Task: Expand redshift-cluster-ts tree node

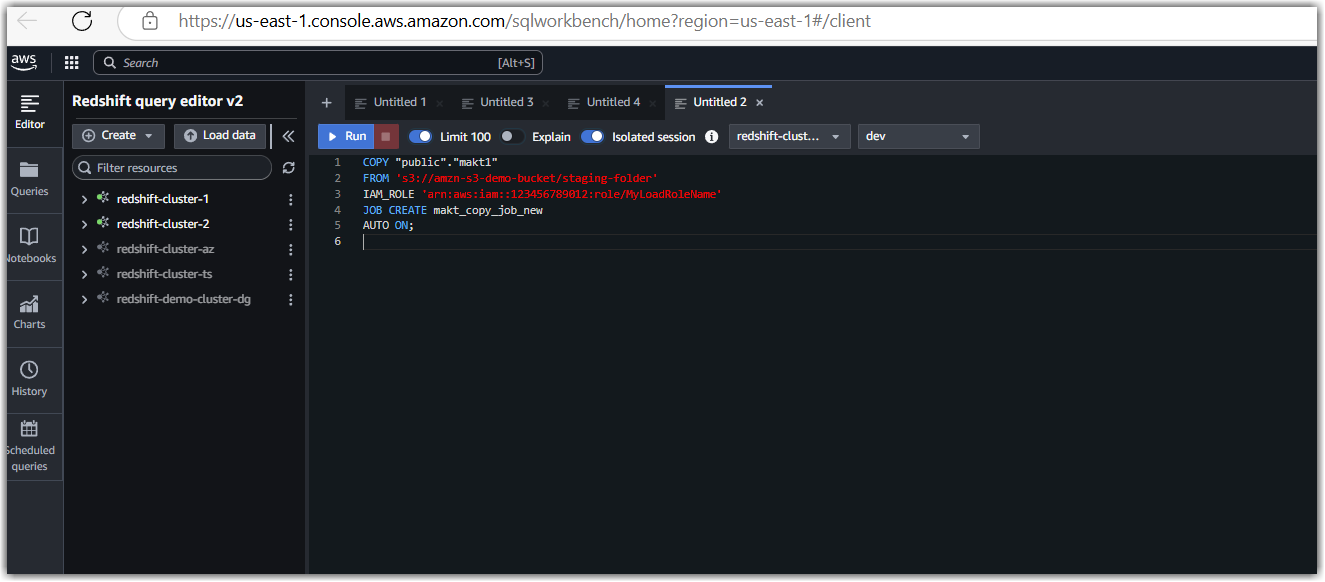Action: point(85,274)
